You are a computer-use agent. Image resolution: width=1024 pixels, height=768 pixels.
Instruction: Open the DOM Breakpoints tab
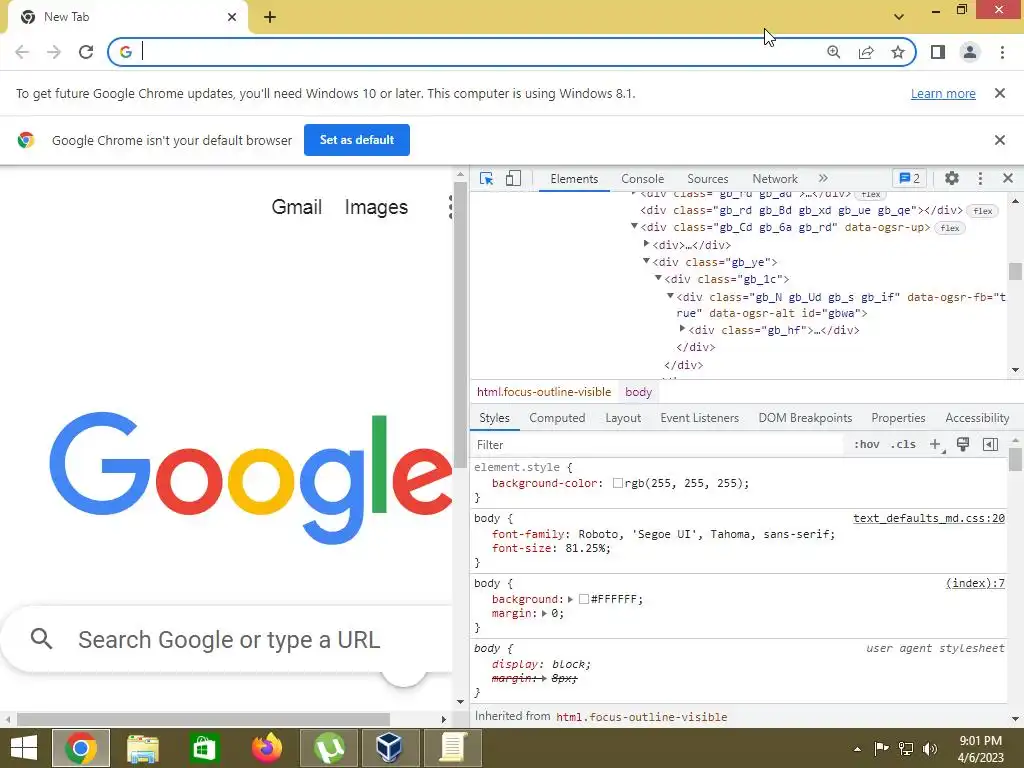[805, 418]
